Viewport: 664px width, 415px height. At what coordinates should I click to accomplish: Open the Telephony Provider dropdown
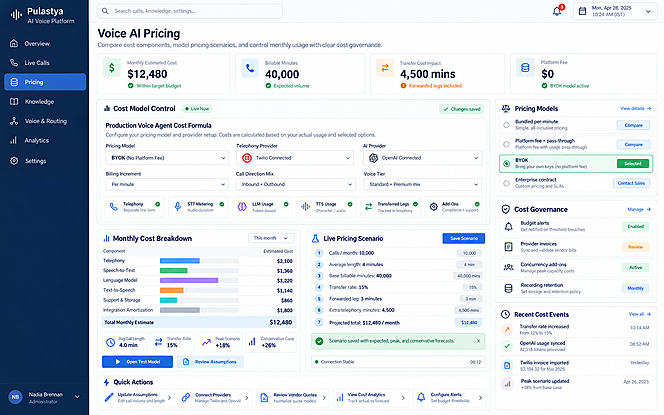295,158
